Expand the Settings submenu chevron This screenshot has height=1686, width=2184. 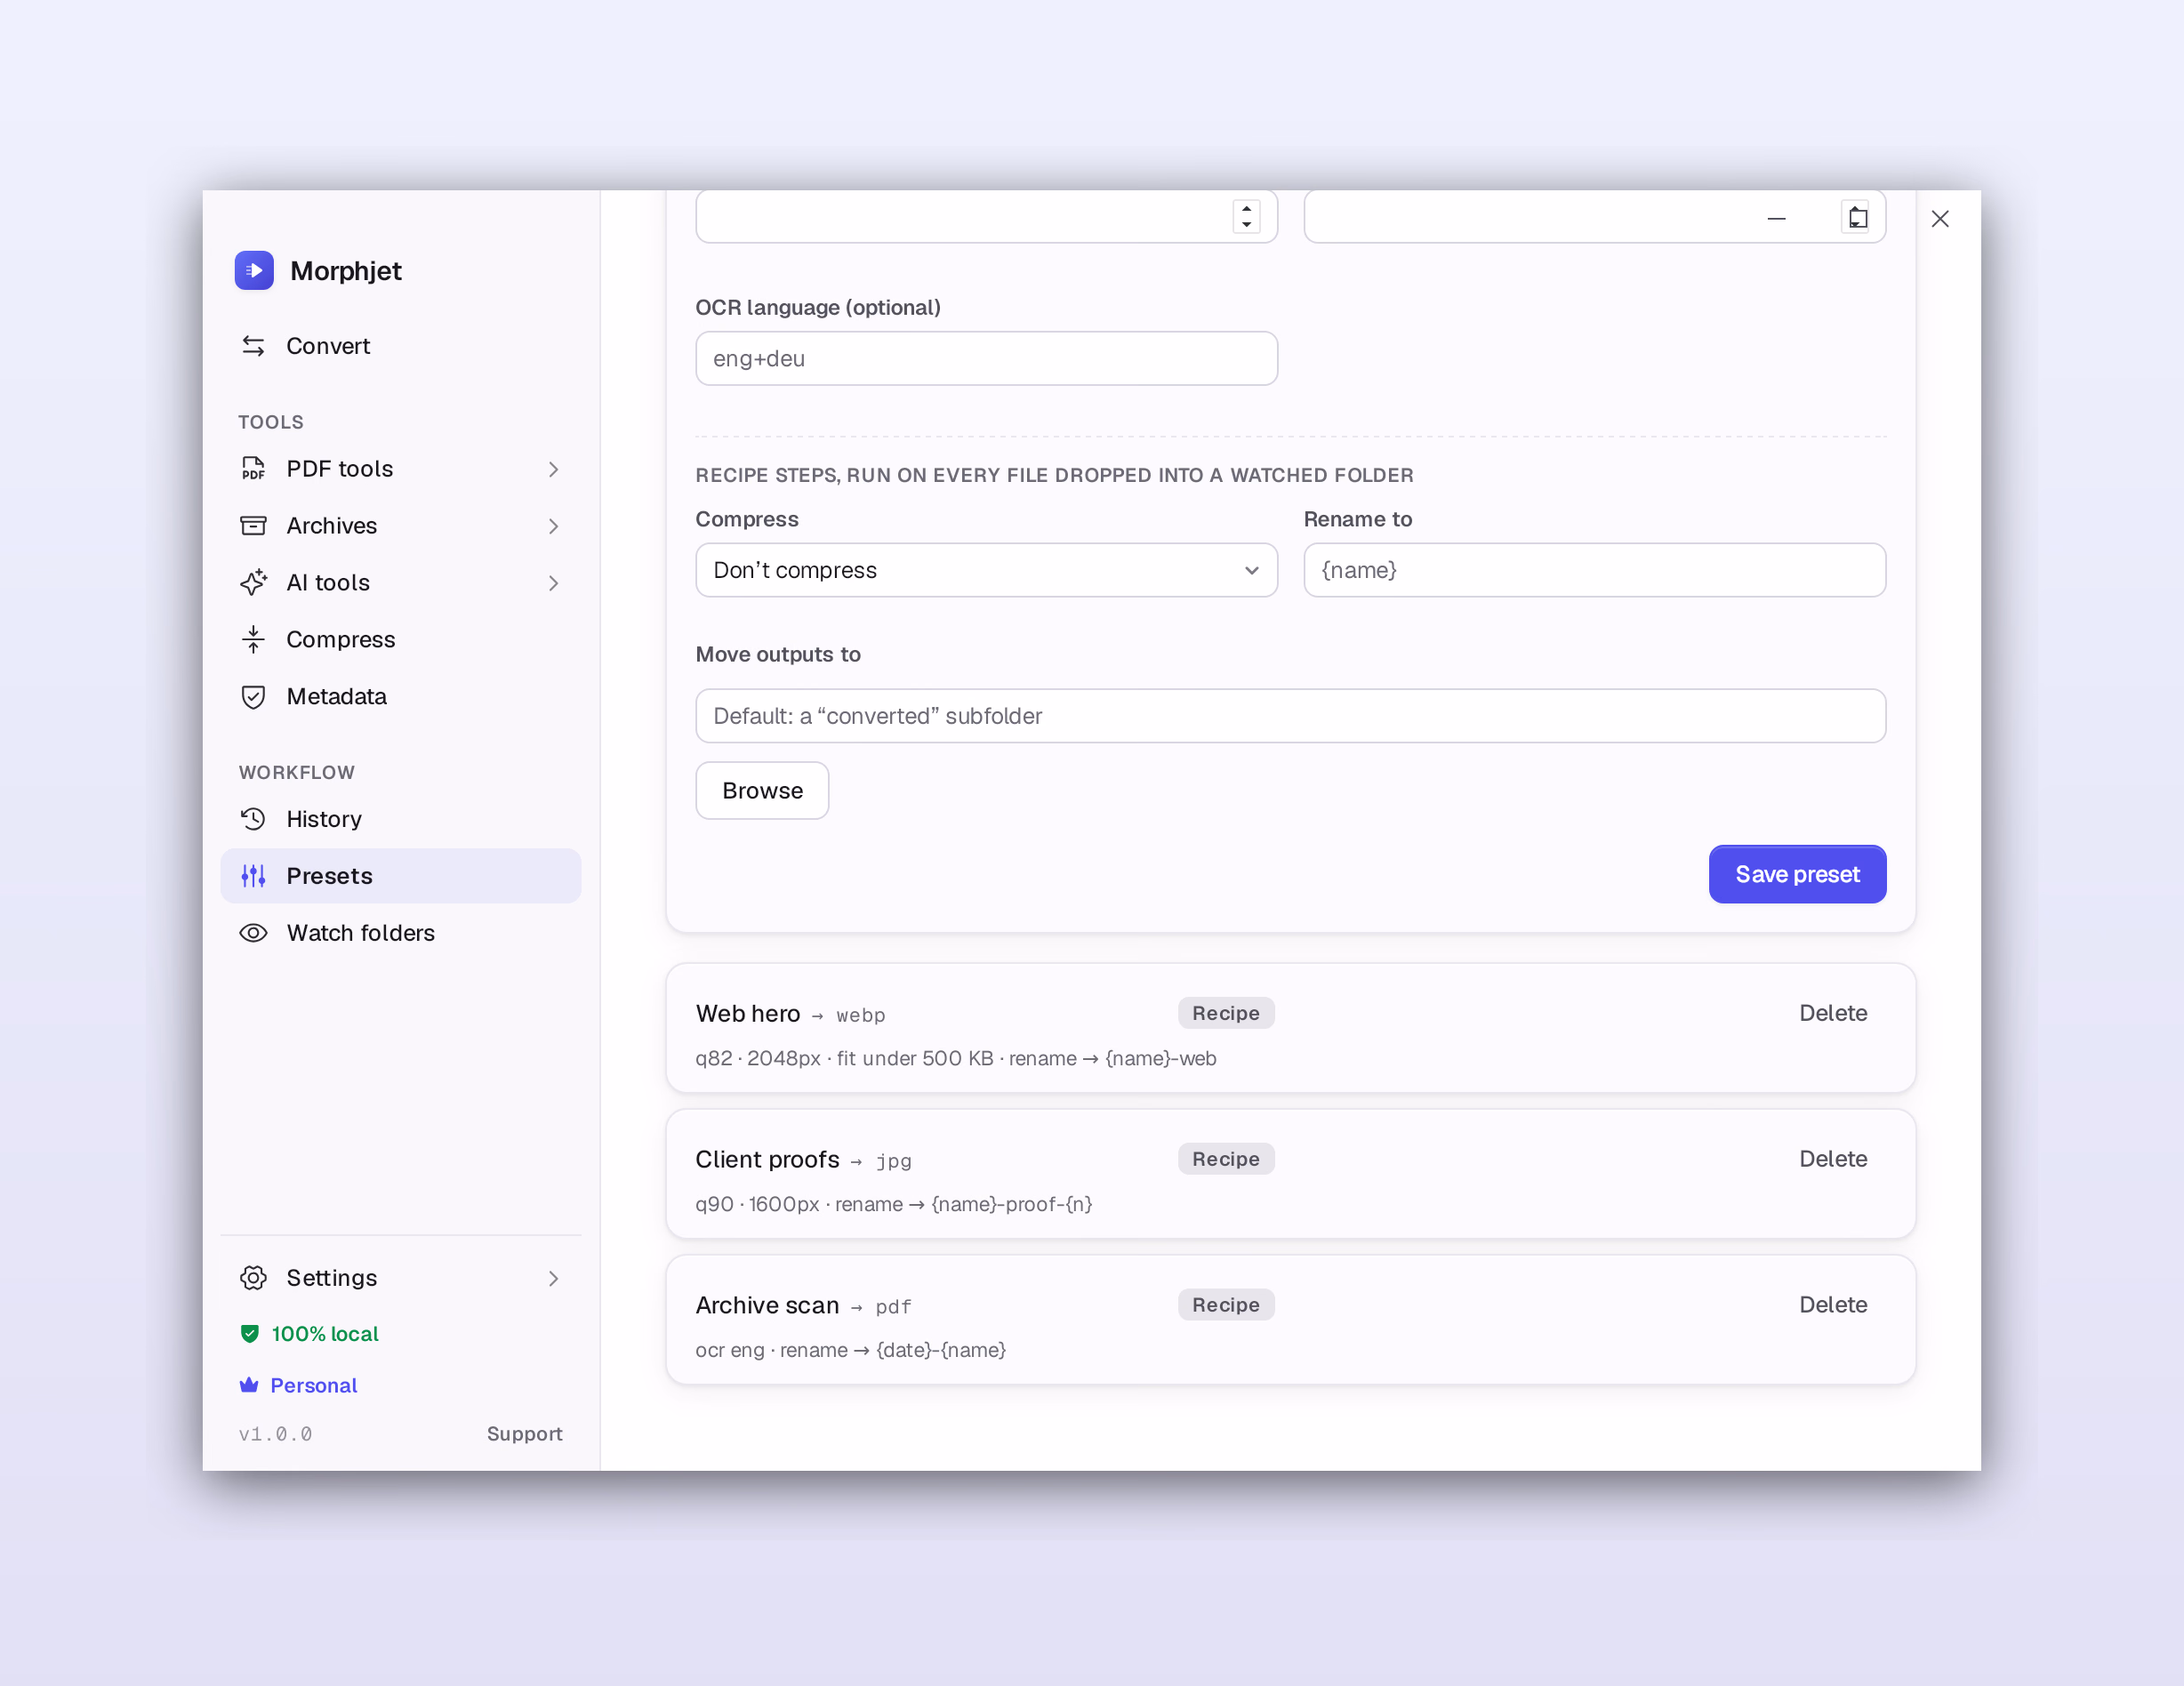point(553,1278)
